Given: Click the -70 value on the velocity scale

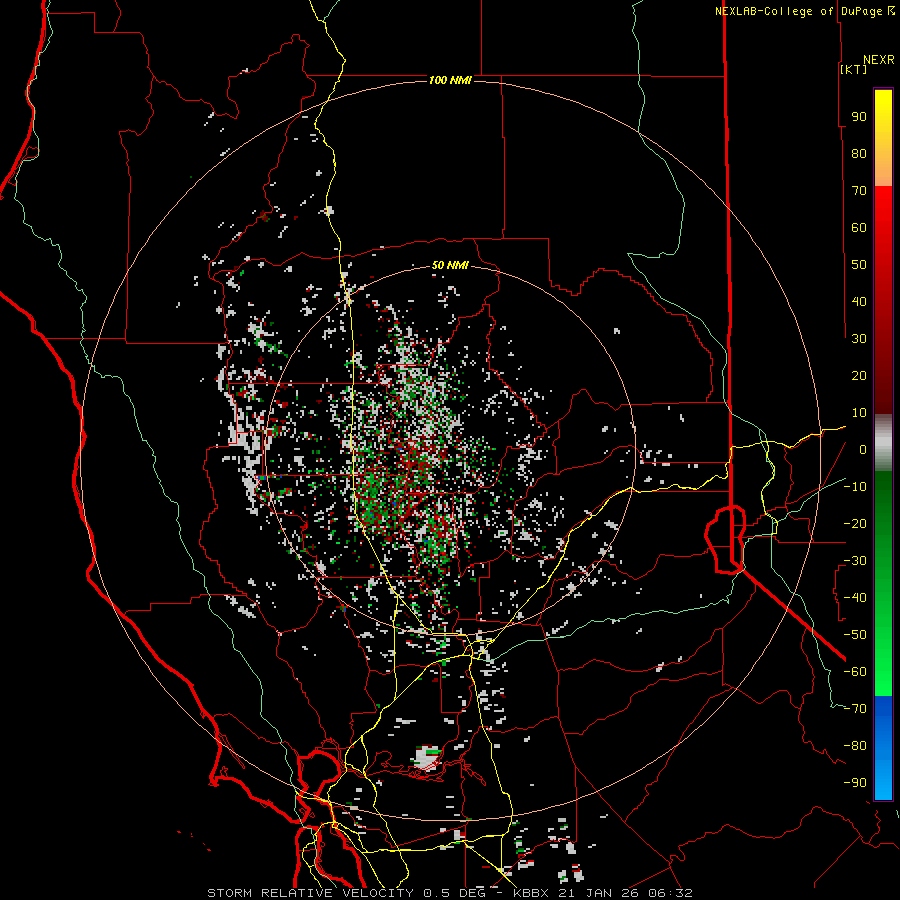Looking at the screenshot, I should point(855,709).
